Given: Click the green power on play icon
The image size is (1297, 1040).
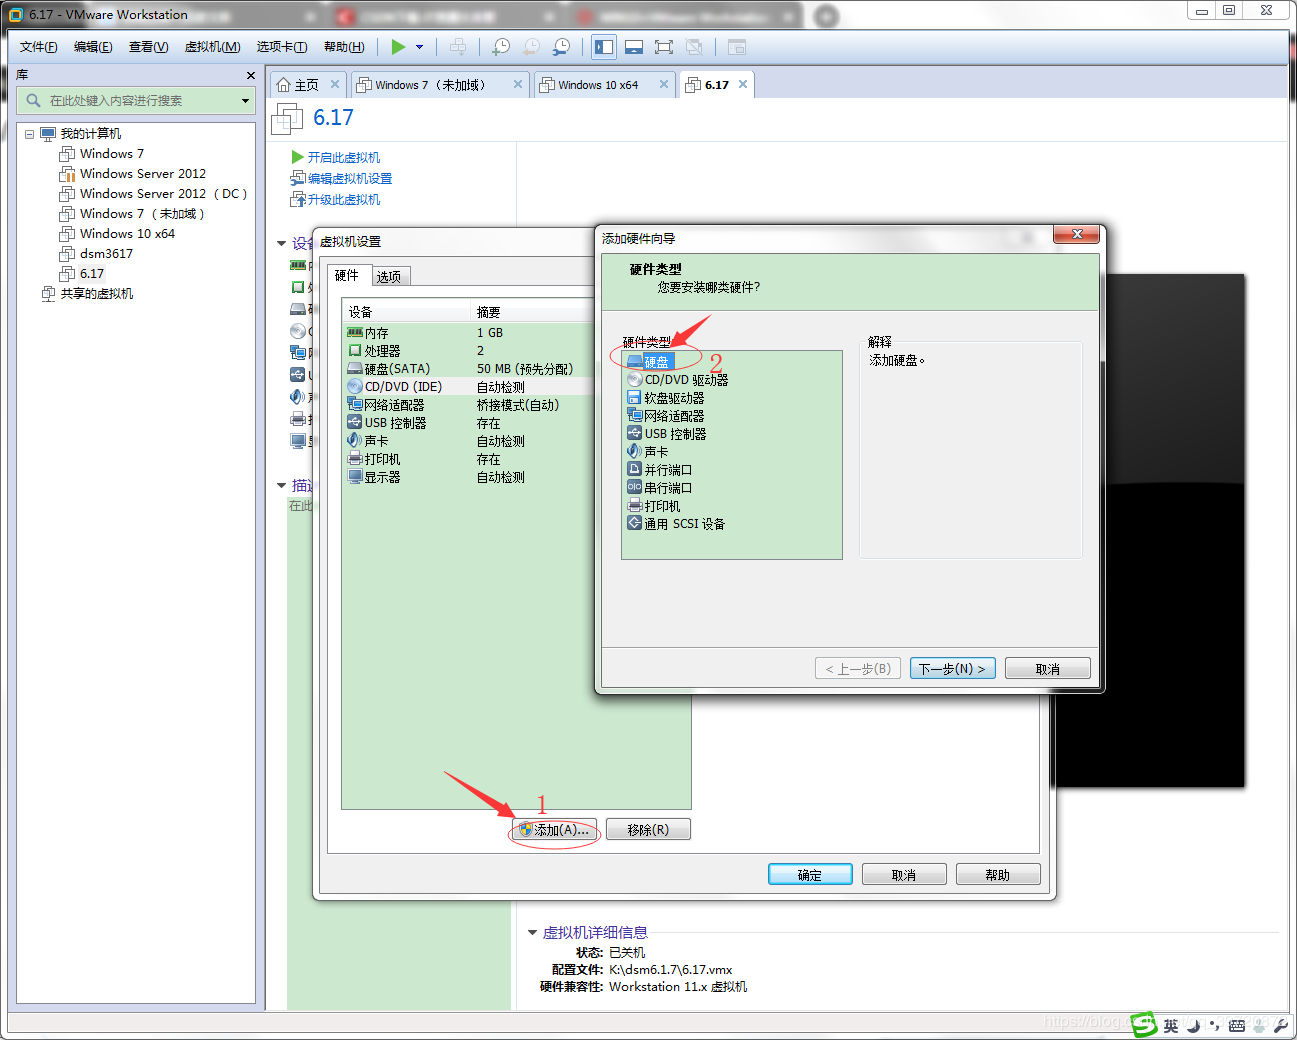Looking at the screenshot, I should pyautogui.click(x=398, y=47).
